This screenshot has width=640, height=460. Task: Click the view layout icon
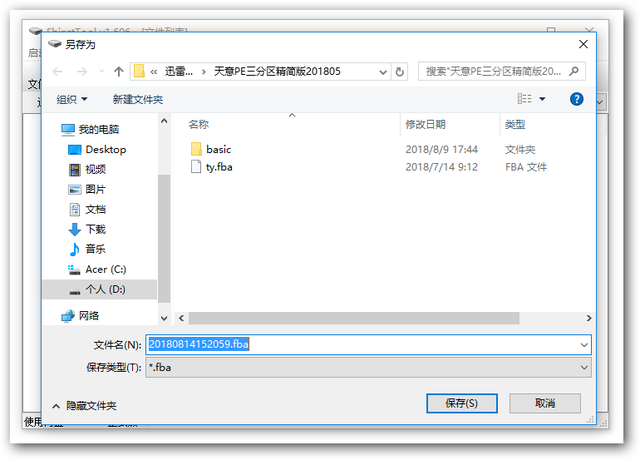click(524, 99)
